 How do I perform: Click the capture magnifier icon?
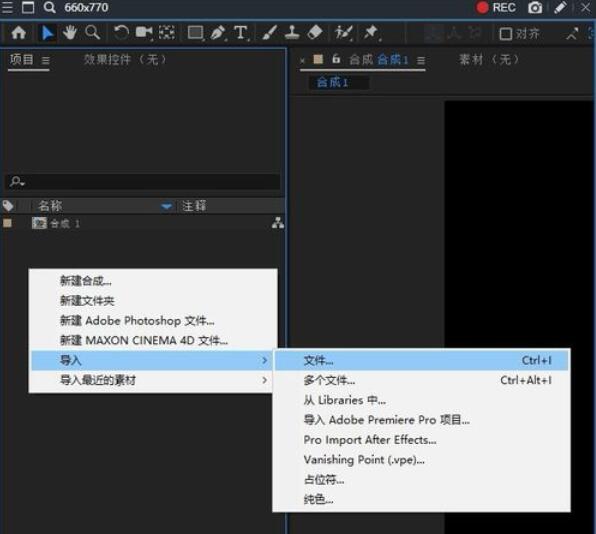point(49,7)
